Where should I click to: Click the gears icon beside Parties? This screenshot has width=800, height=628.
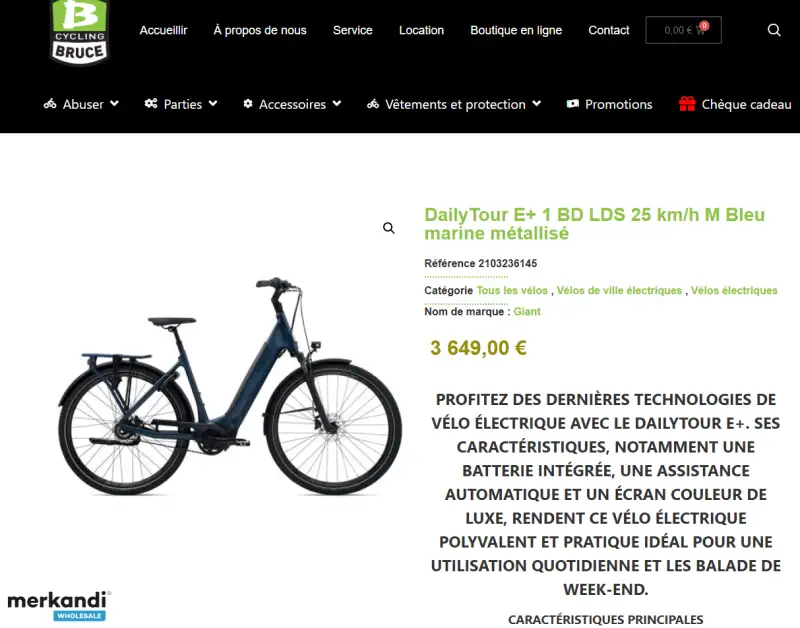tap(151, 104)
